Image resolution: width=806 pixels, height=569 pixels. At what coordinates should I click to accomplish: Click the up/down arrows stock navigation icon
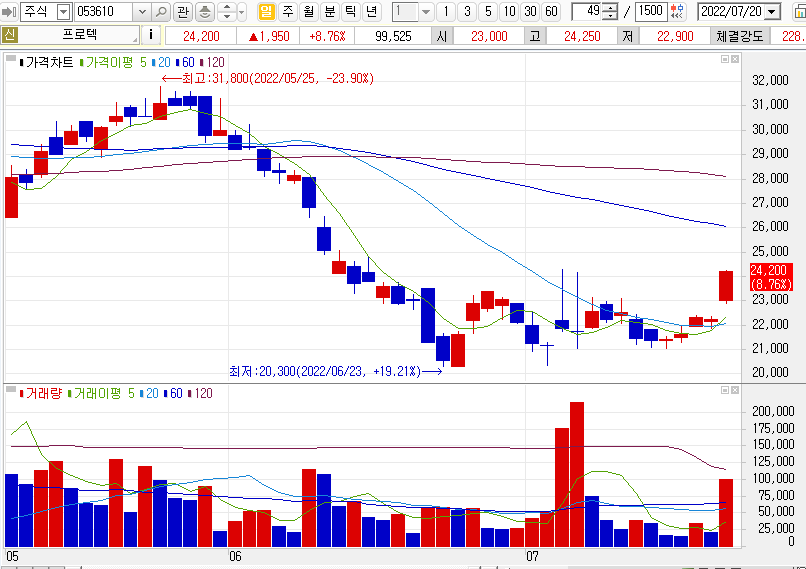click(x=227, y=11)
